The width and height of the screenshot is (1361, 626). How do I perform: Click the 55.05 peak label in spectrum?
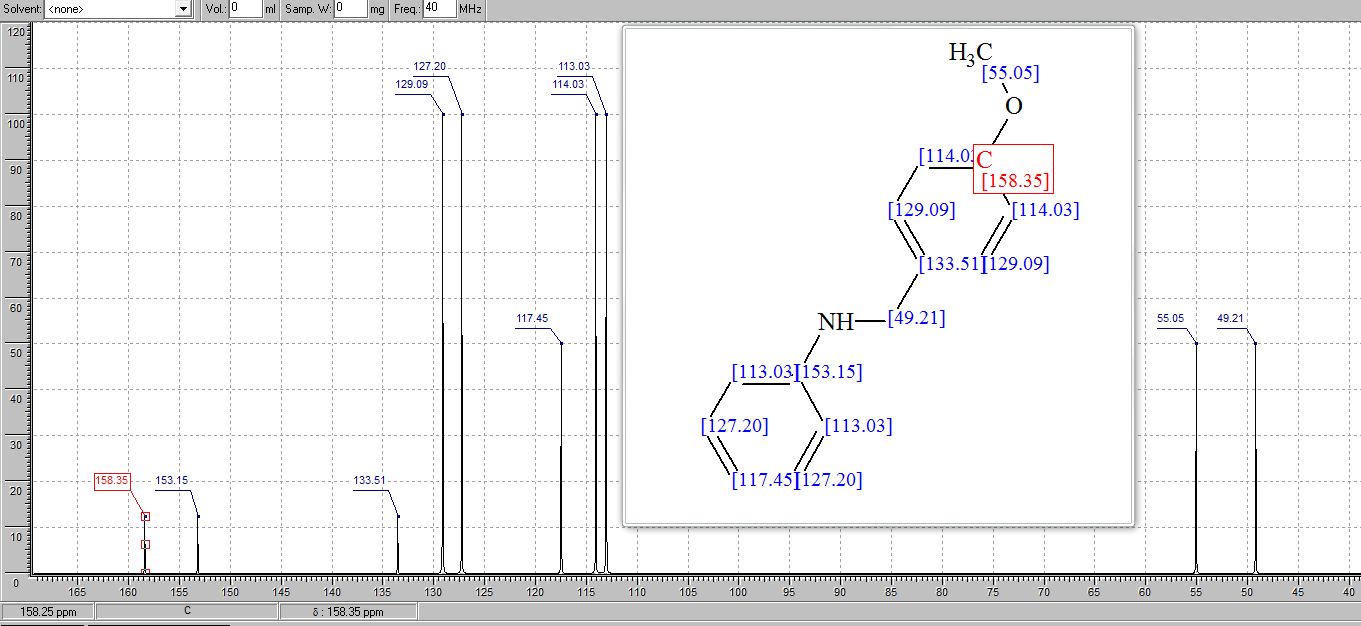1170,319
